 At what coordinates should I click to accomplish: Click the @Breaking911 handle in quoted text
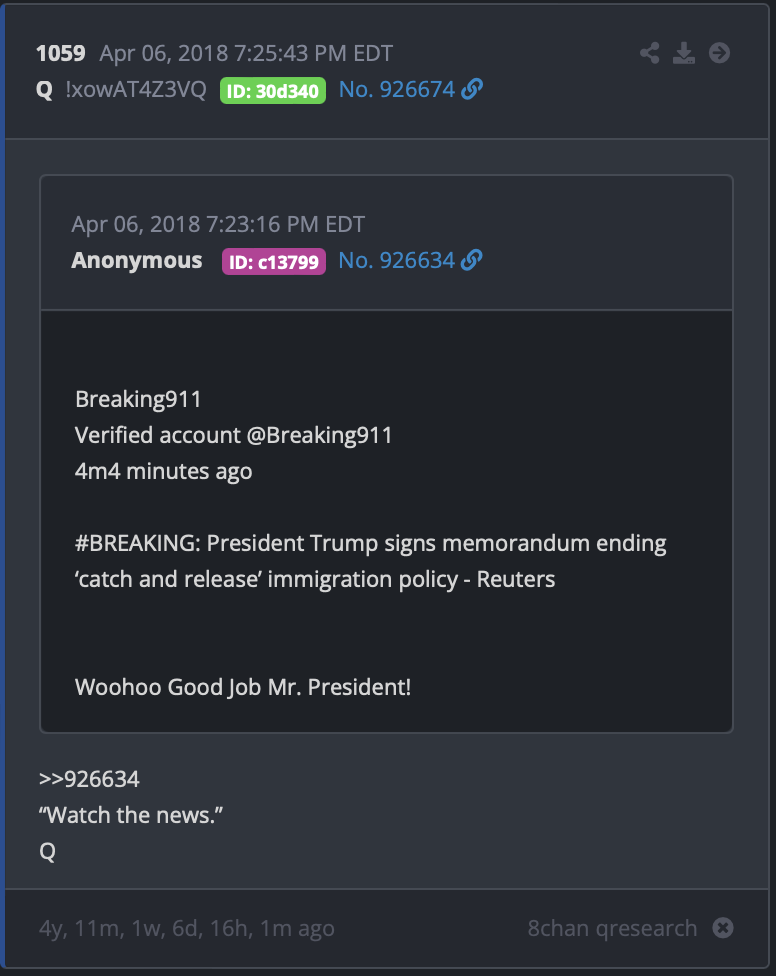[319, 435]
